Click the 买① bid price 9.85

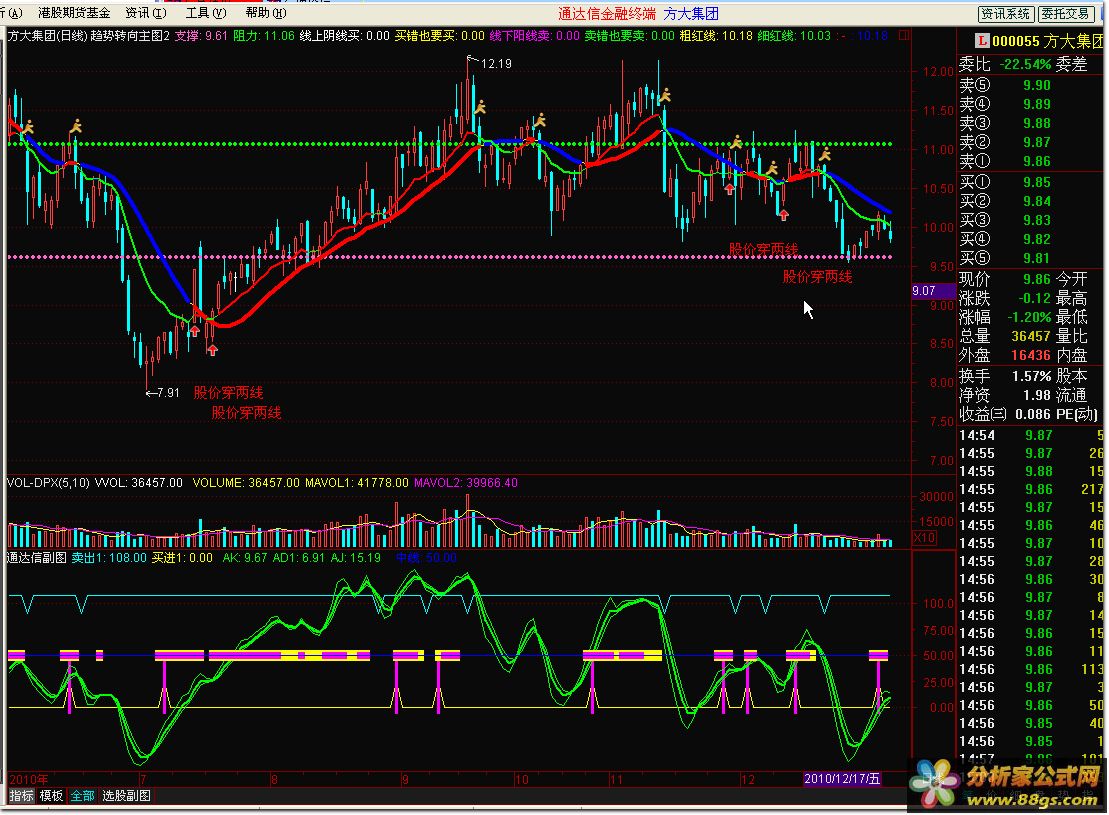click(1036, 182)
